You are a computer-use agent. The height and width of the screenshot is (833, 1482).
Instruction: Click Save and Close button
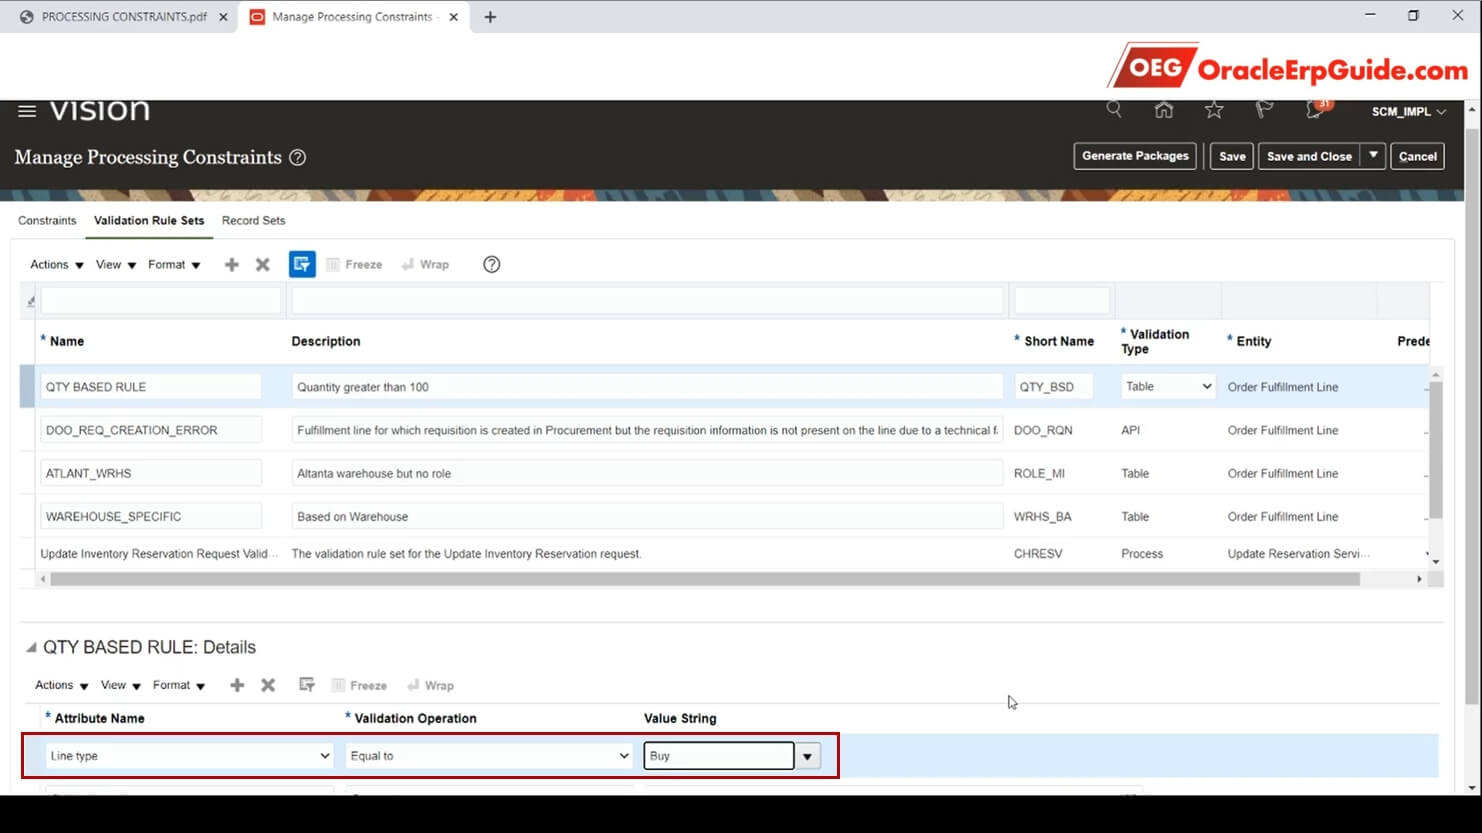pyautogui.click(x=1309, y=156)
